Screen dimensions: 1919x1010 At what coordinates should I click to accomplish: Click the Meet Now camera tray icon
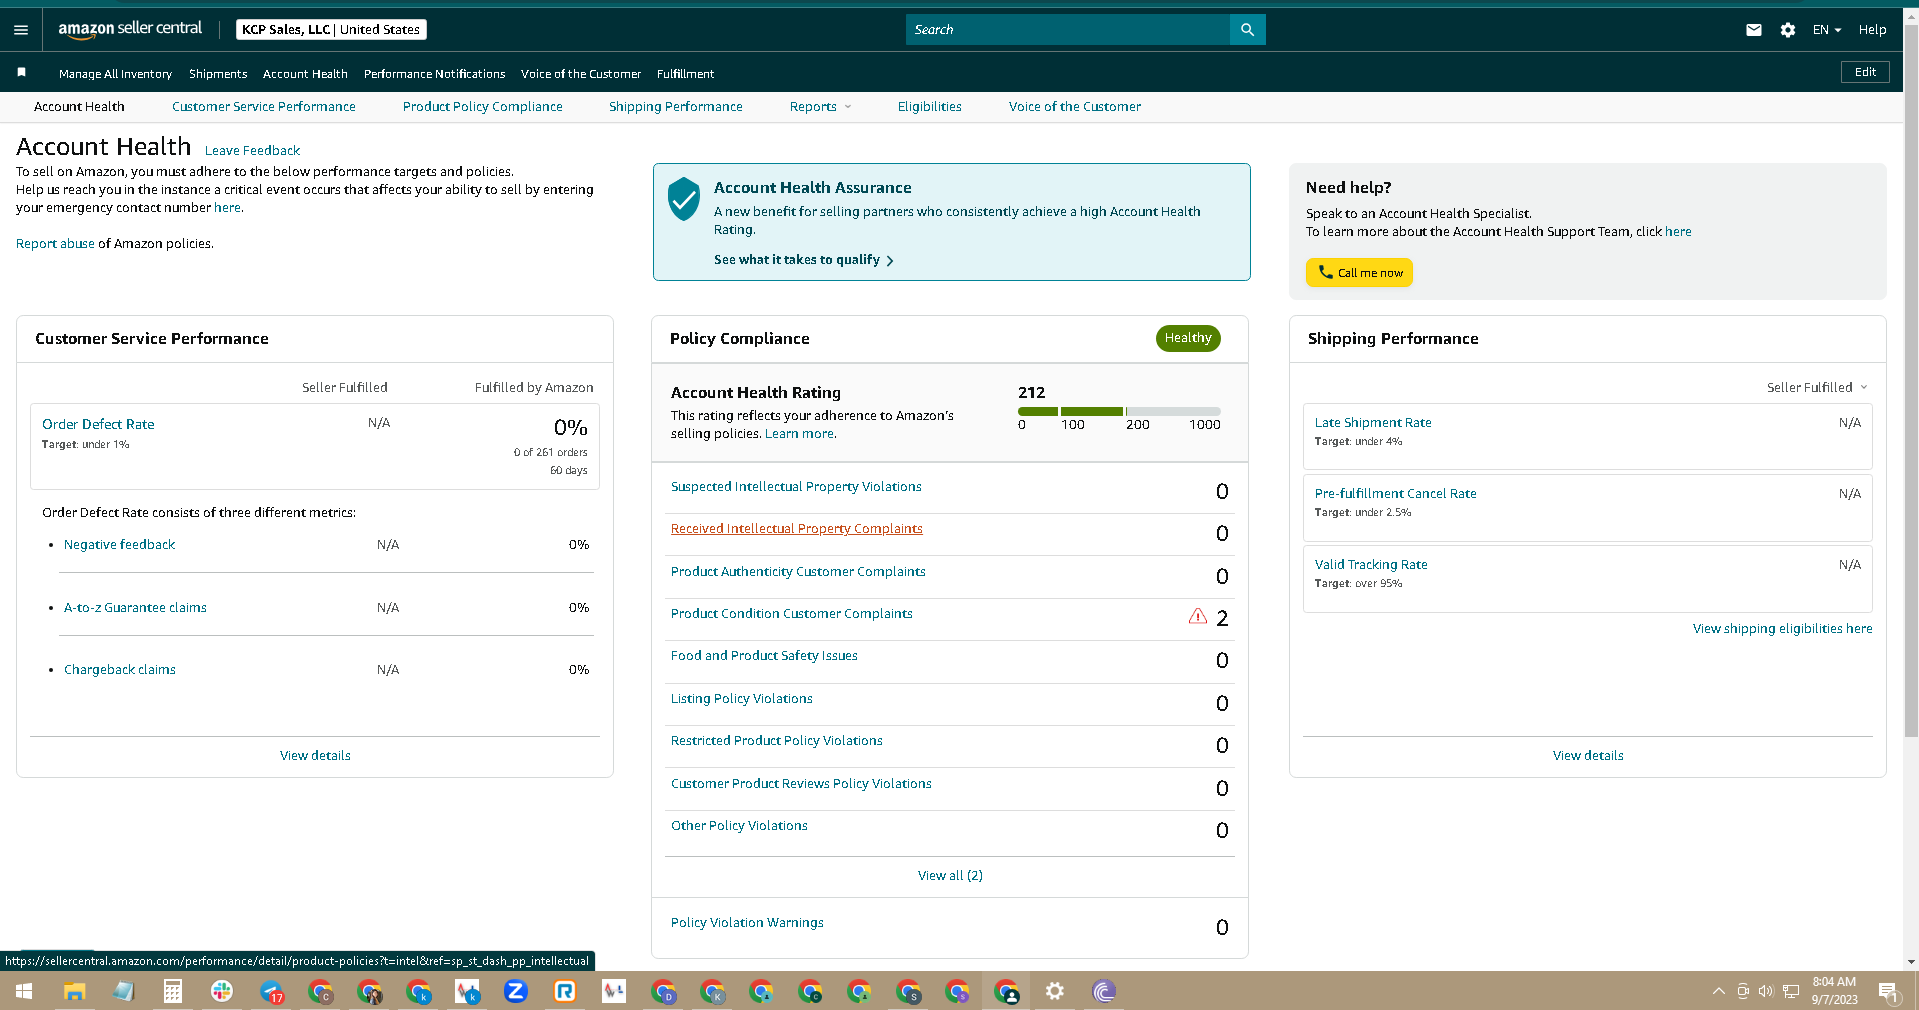point(1743,991)
